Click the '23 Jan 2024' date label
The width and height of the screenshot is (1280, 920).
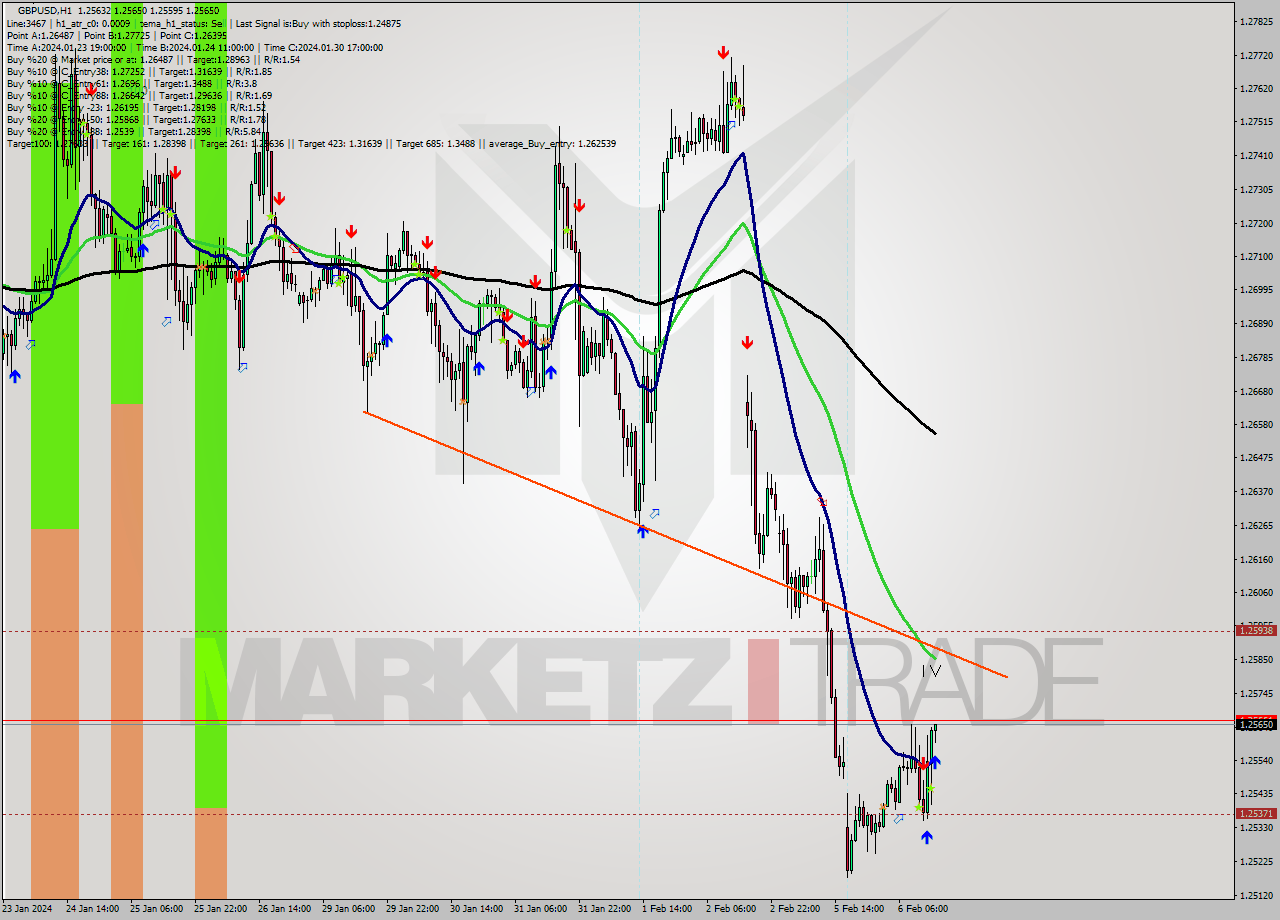(x=27, y=908)
